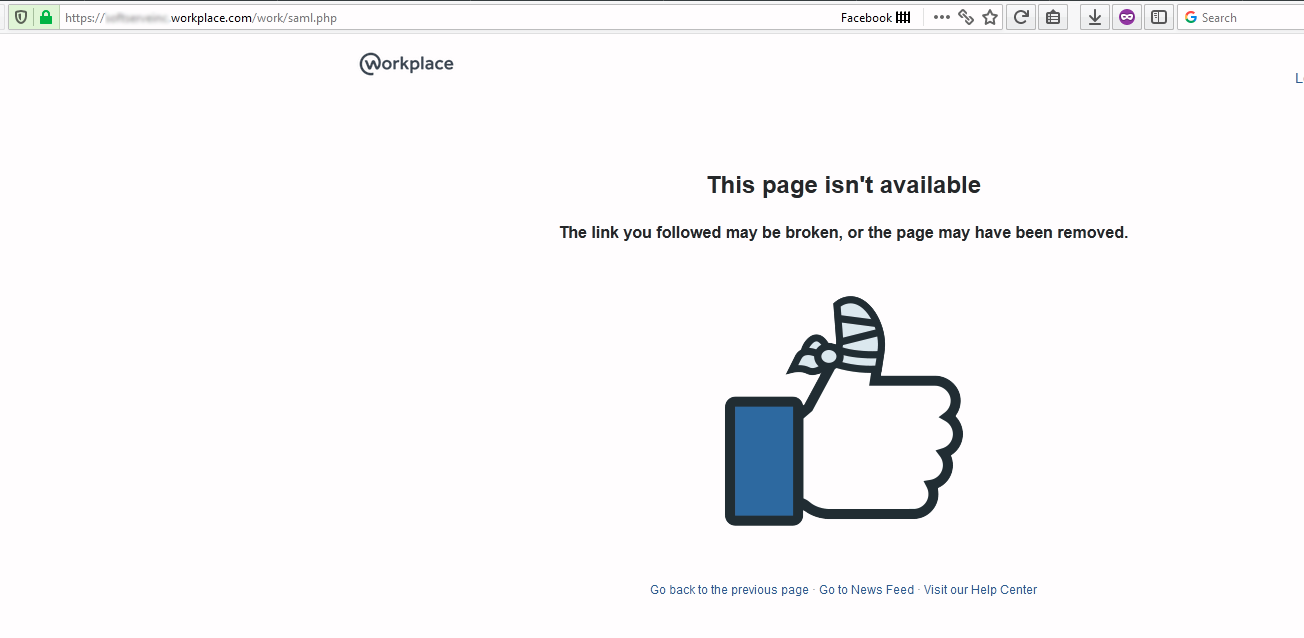
Task: Click the copy link chain icon
Action: [966, 17]
